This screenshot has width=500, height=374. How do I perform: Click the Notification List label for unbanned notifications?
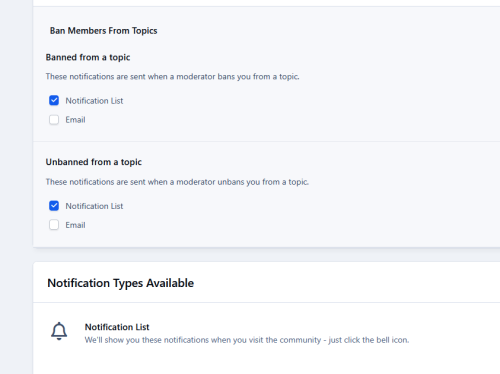94,206
